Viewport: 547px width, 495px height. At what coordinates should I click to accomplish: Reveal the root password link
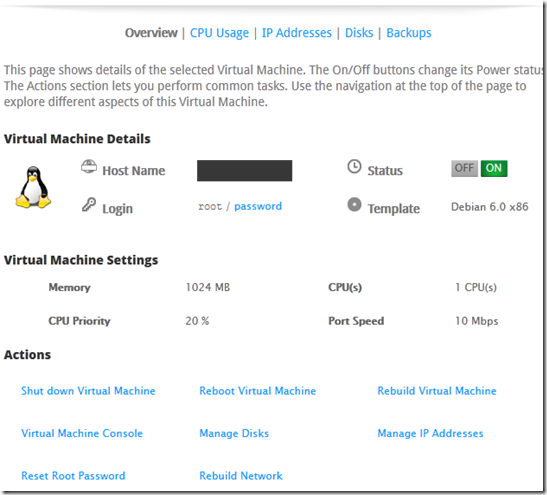click(x=258, y=206)
